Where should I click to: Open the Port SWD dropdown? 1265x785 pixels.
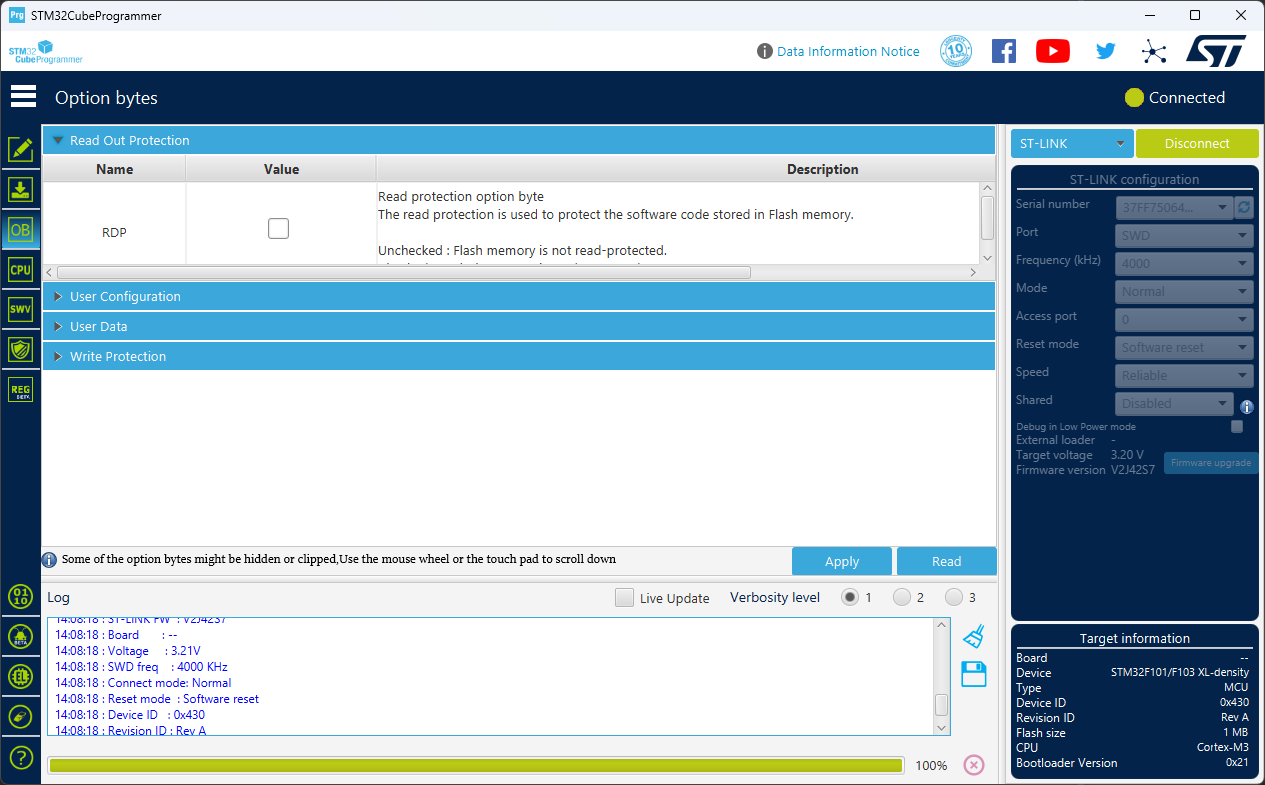[x=1185, y=236]
